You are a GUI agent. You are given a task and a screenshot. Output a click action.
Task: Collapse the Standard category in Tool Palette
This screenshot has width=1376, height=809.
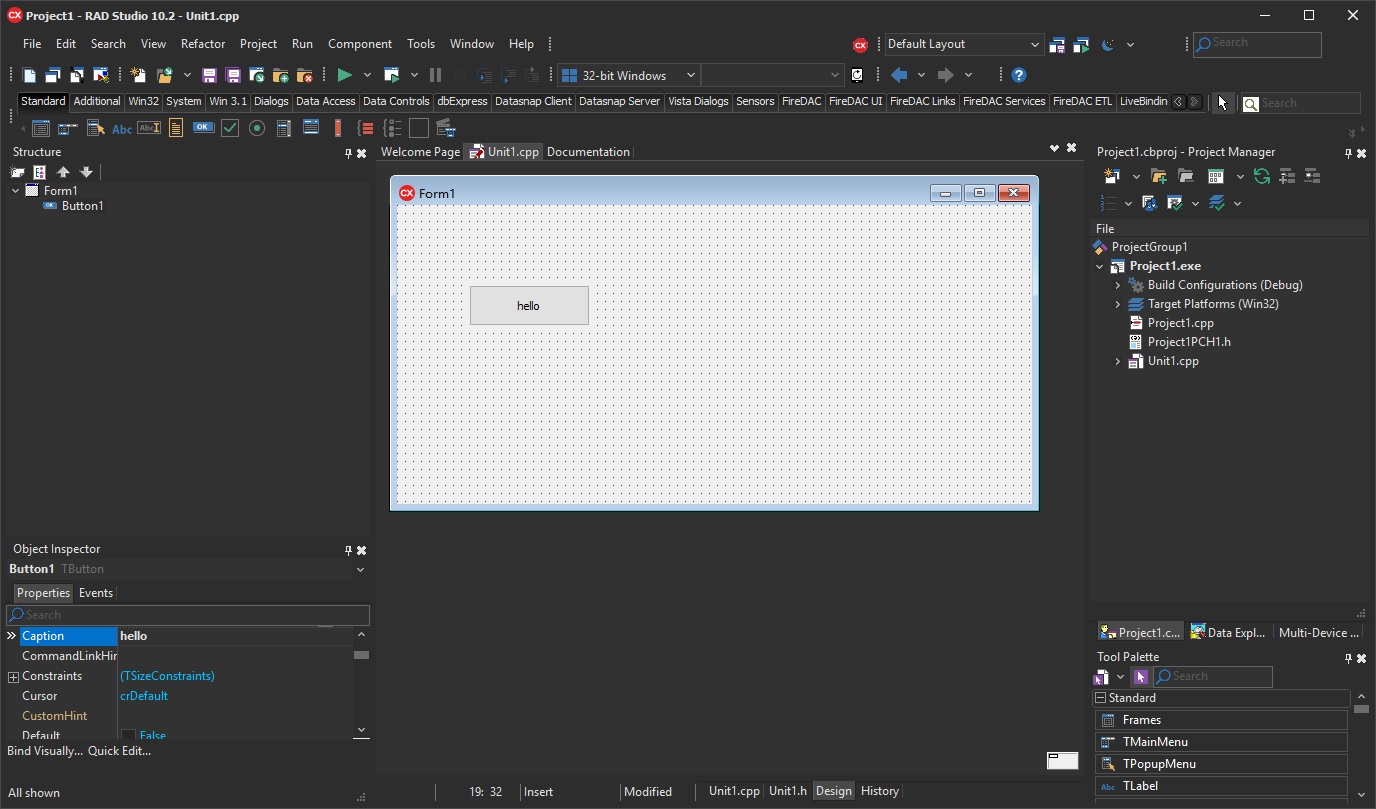pos(1100,698)
